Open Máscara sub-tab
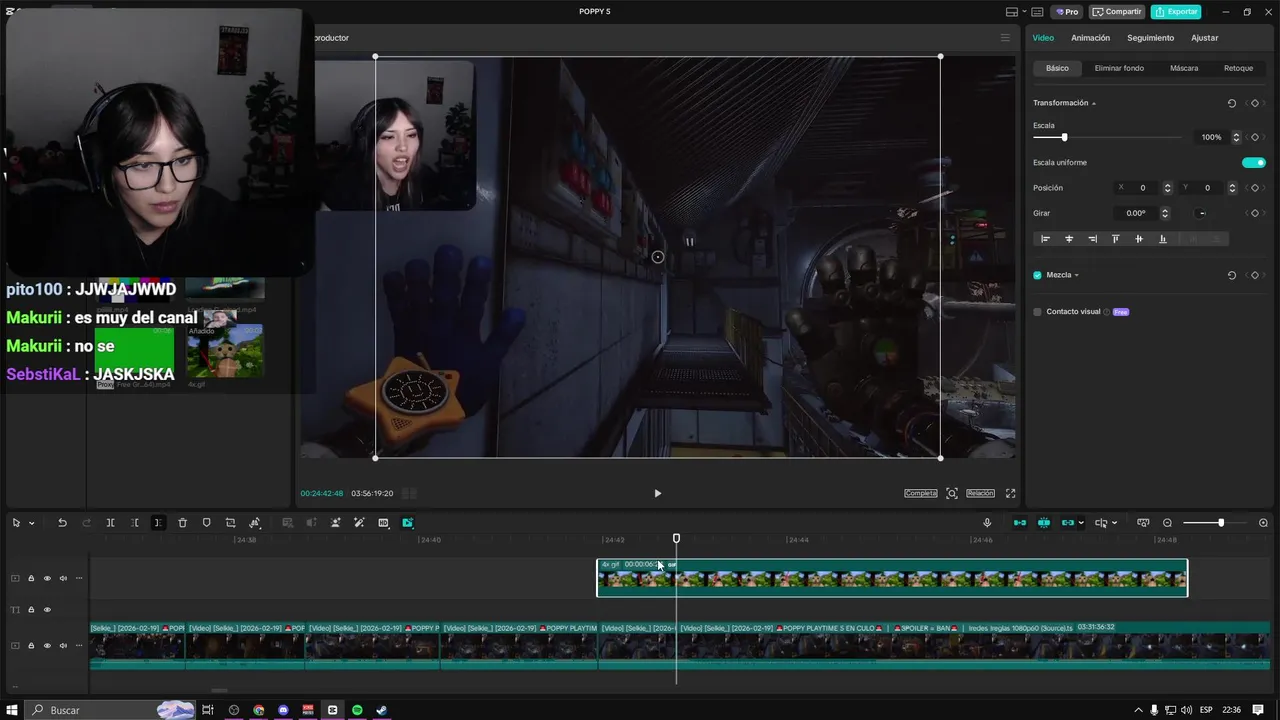 1184,68
